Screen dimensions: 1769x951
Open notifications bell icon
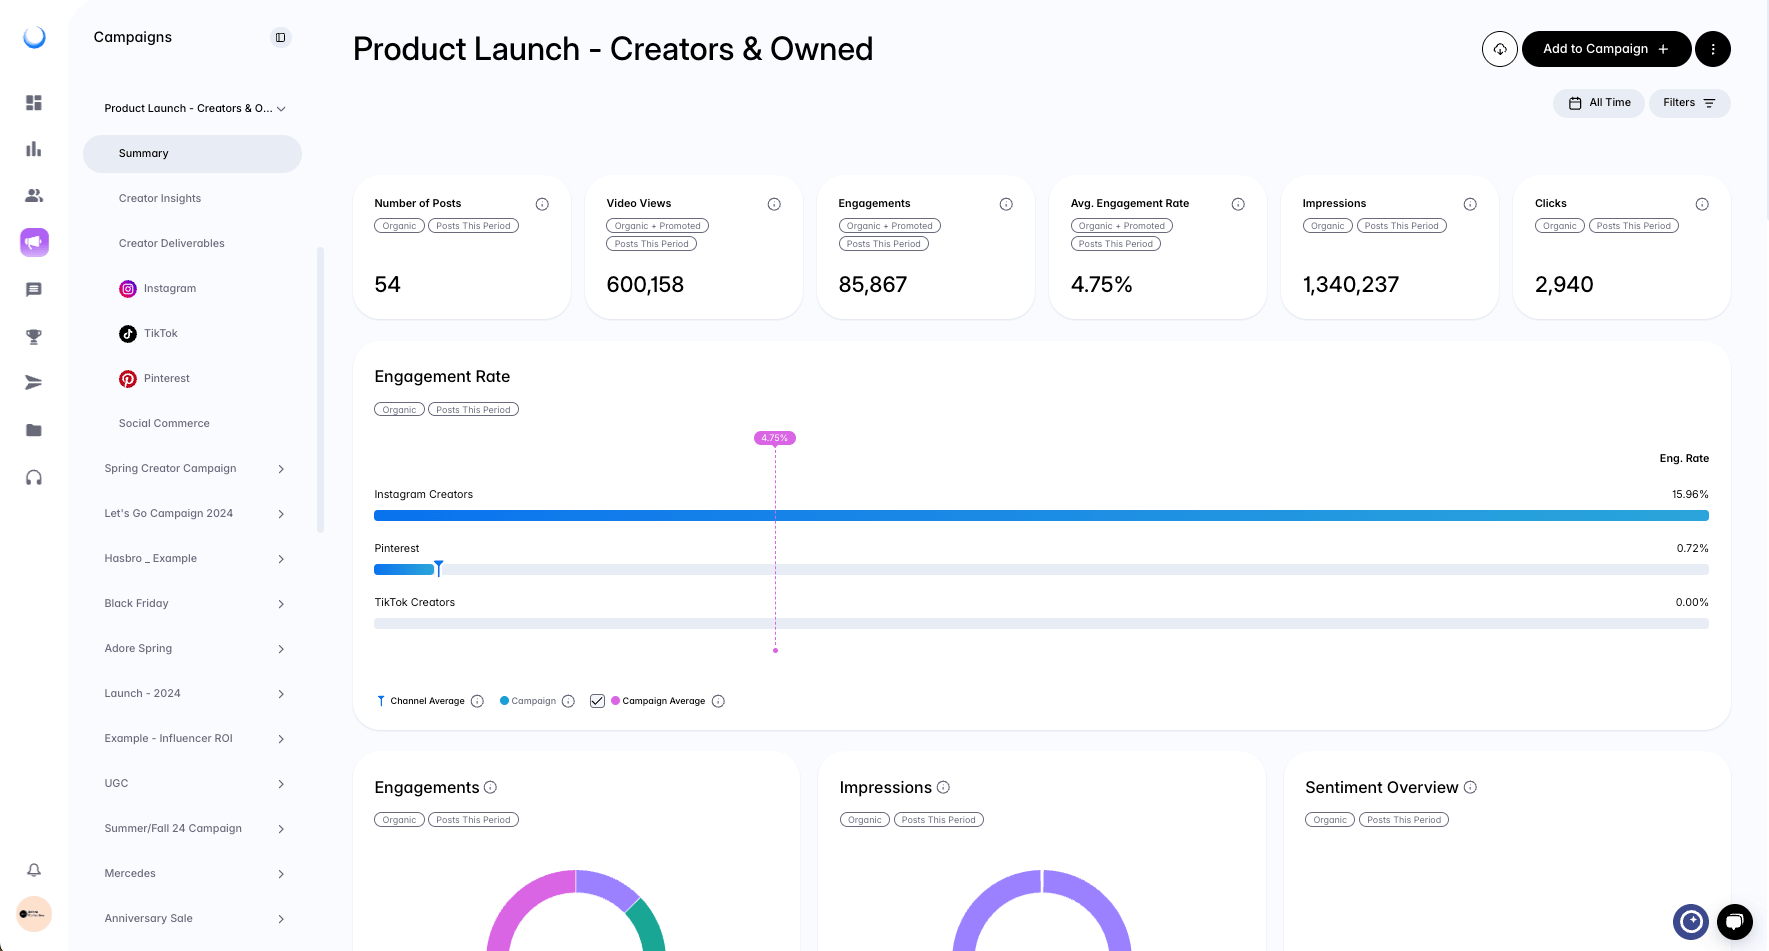[34, 870]
